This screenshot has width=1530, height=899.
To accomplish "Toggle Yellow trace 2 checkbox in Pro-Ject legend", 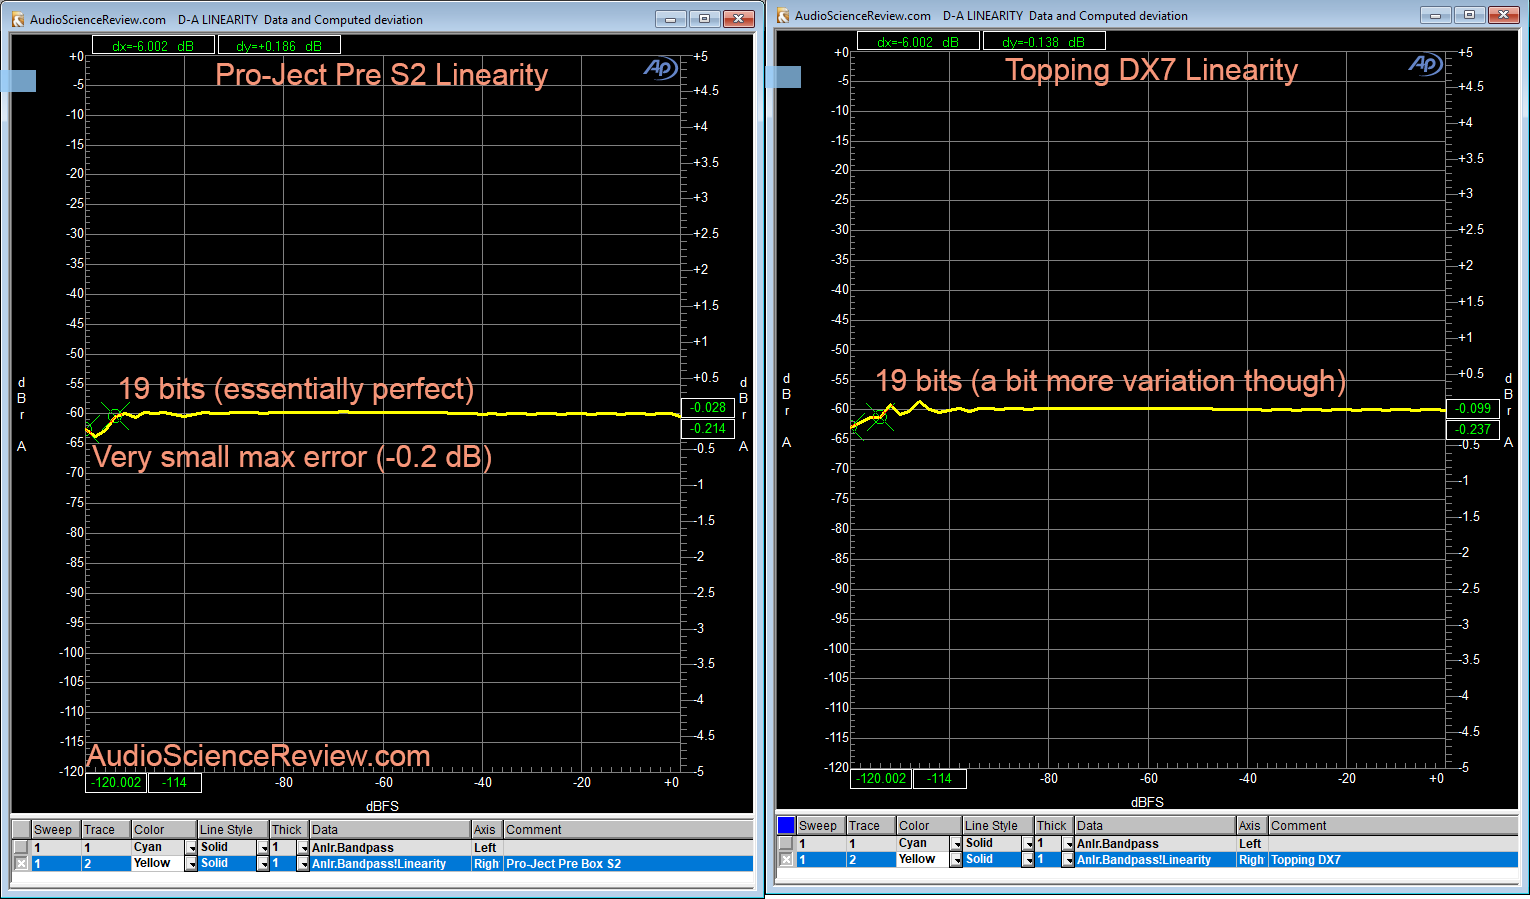I will [21, 863].
